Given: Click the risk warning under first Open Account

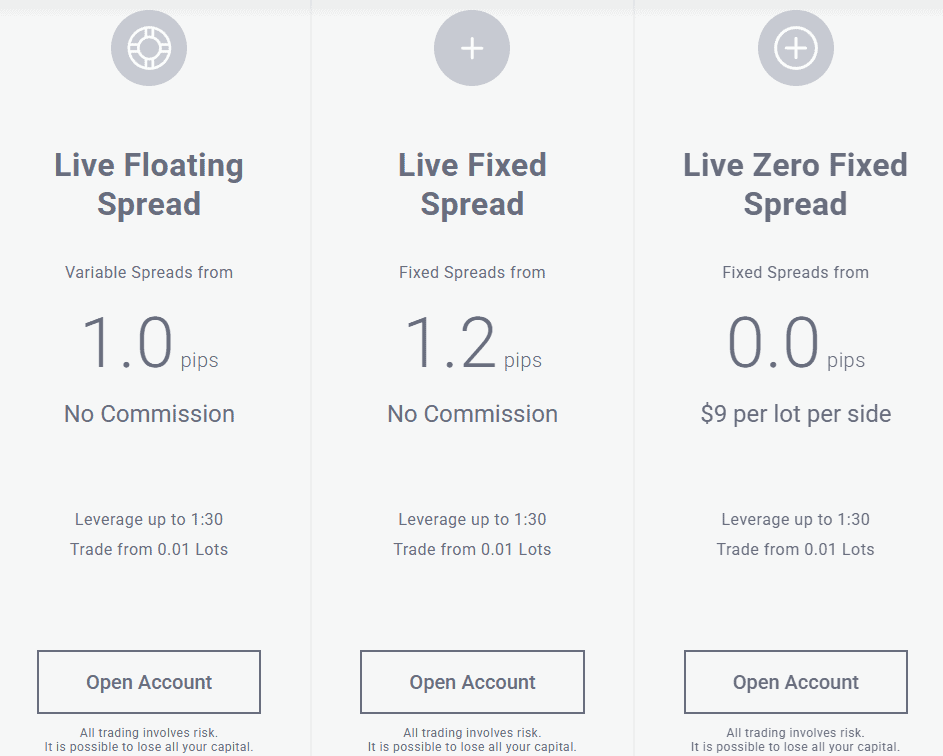Looking at the screenshot, I should coord(148,739).
